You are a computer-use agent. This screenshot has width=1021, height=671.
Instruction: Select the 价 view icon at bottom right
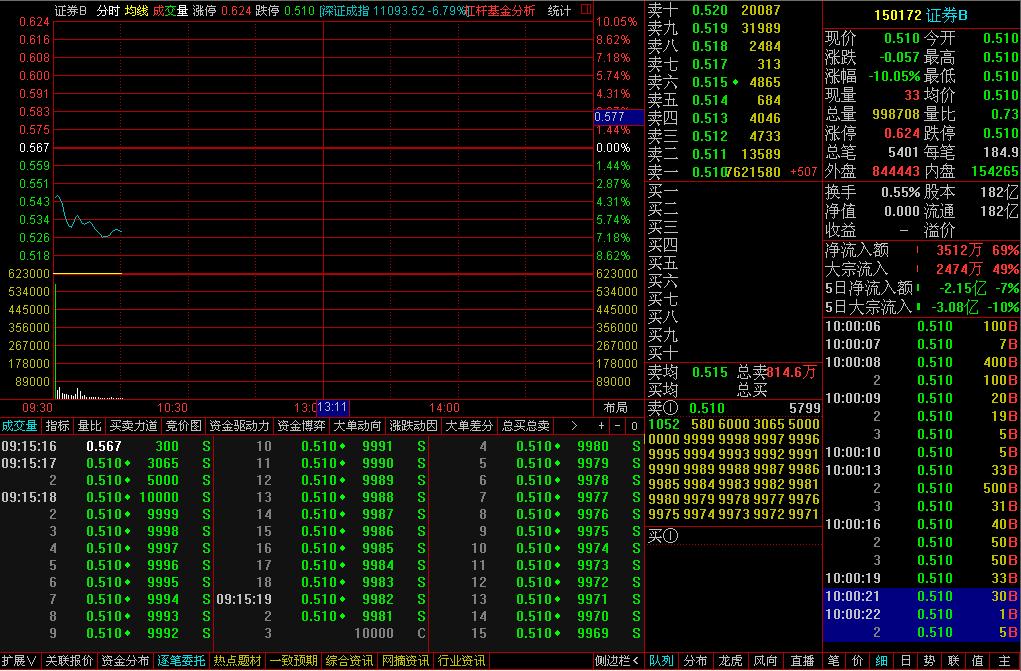point(858,661)
